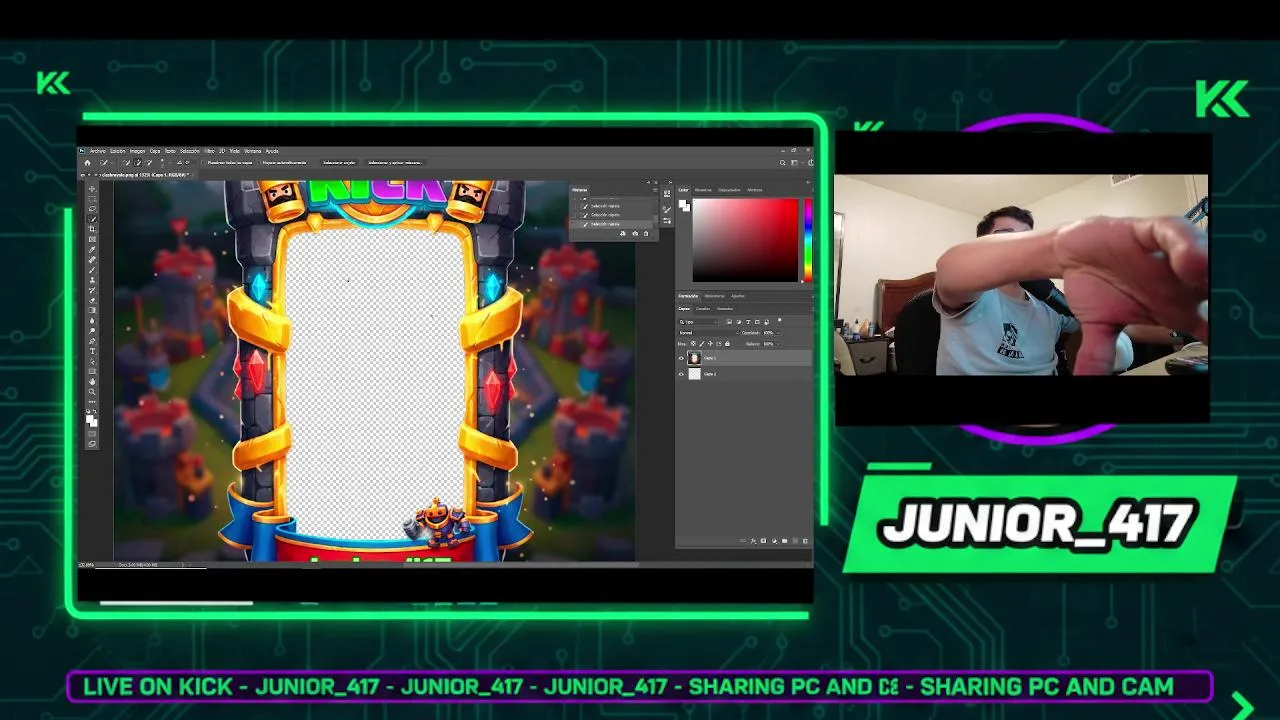Open the Historia panel menu
Viewport: 1280px width, 720px height.
pyautogui.click(x=655, y=190)
